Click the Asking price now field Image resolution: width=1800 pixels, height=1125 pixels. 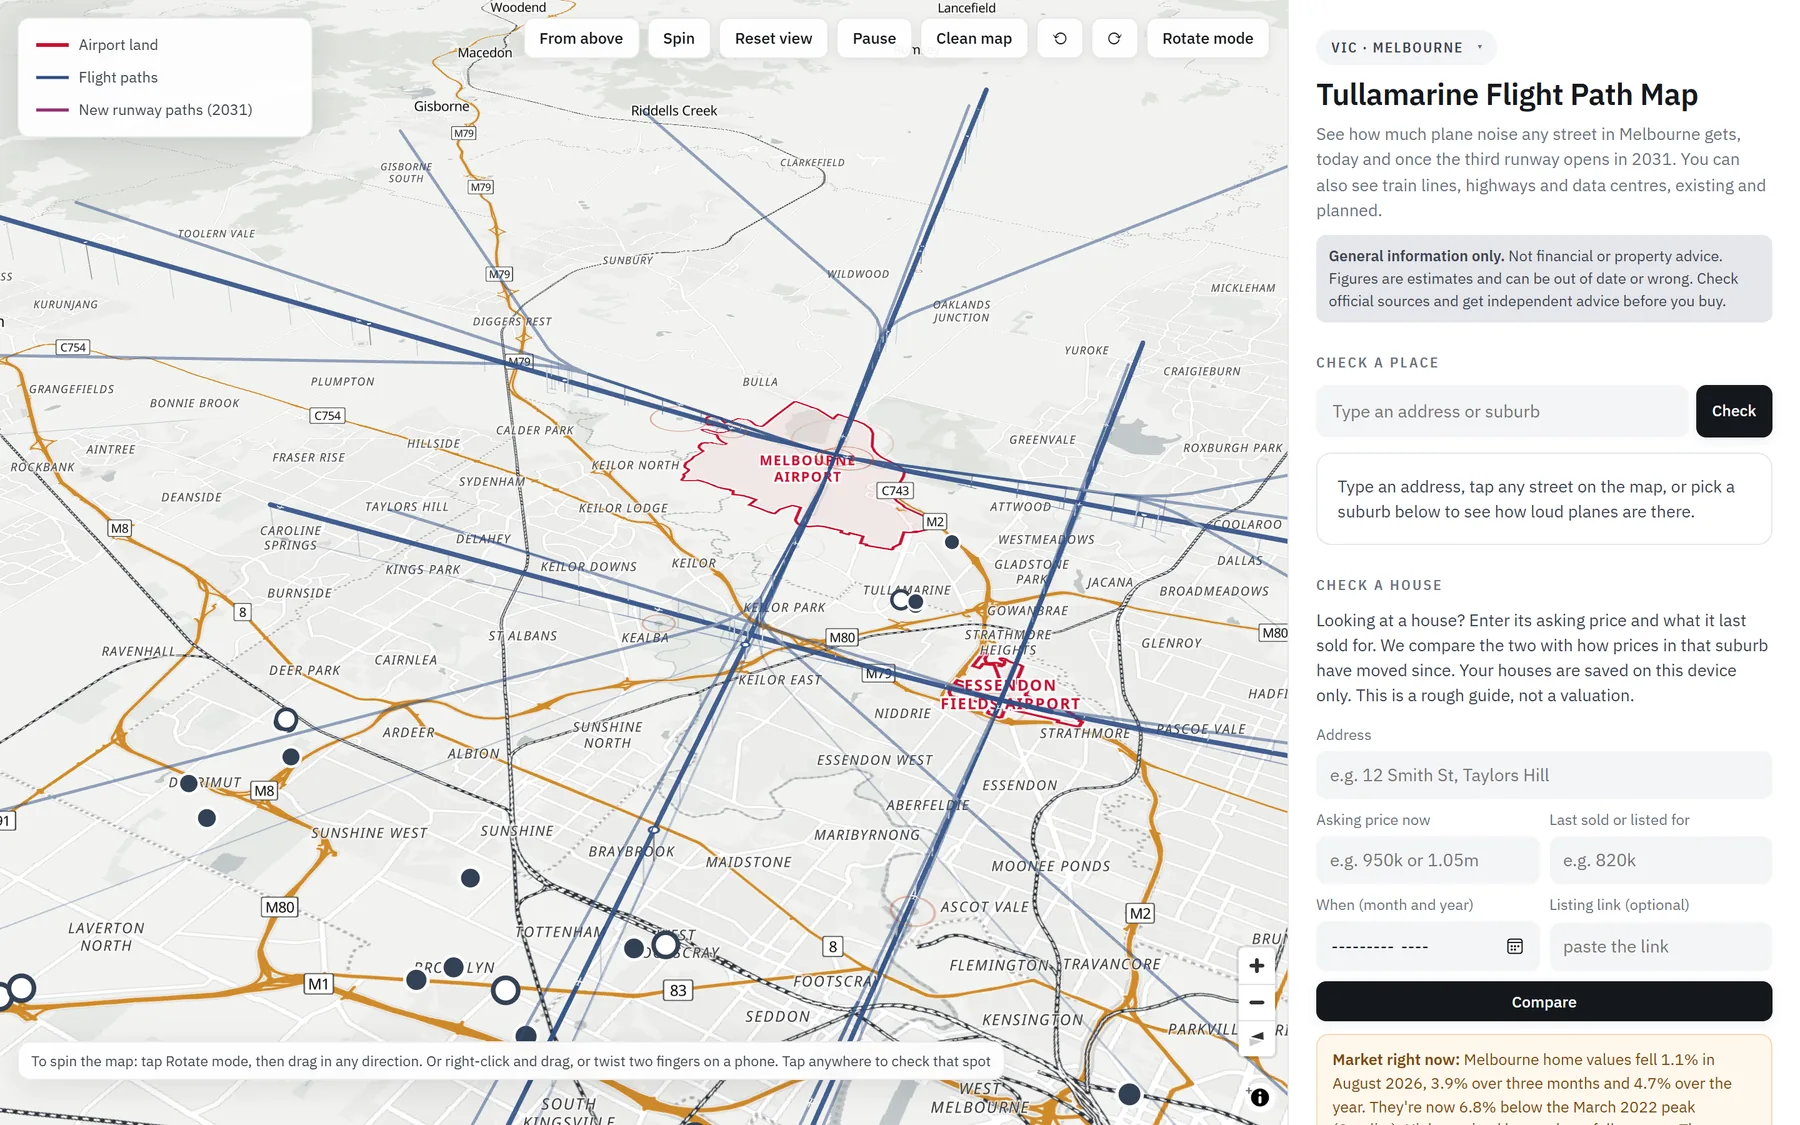coord(1427,860)
